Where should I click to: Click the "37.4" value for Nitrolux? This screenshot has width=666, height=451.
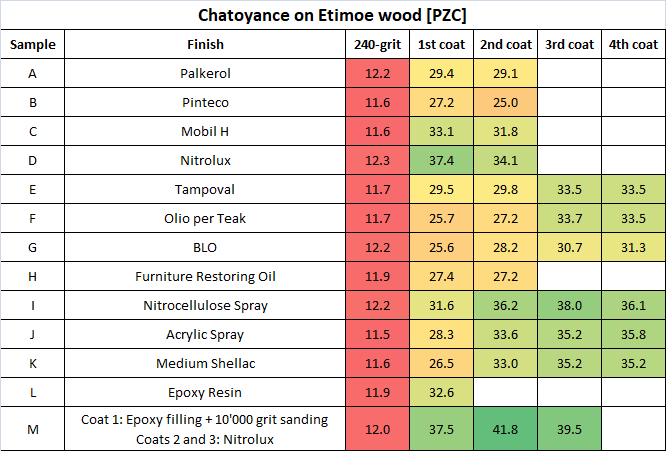click(x=441, y=161)
